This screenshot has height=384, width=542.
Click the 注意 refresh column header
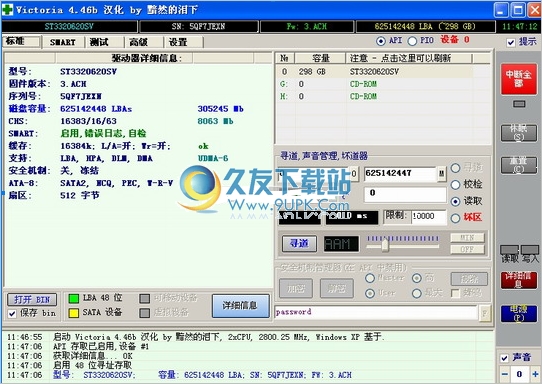pyautogui.click(x=409, y=58)
